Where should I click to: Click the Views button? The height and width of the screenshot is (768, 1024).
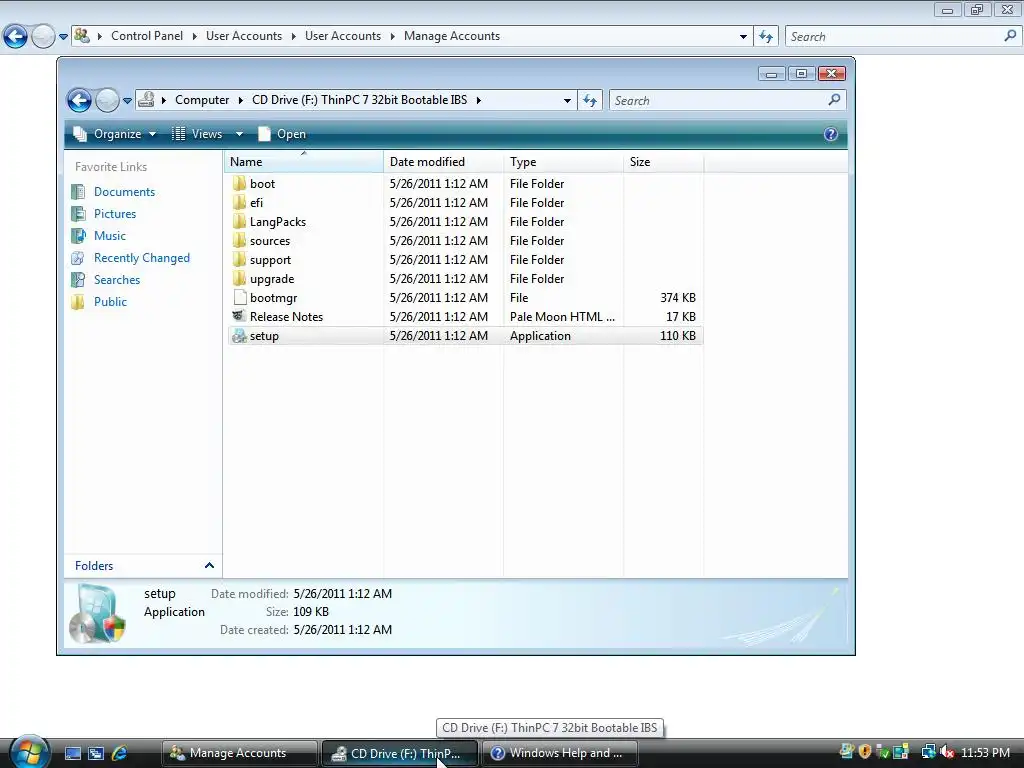click(198, 134)
